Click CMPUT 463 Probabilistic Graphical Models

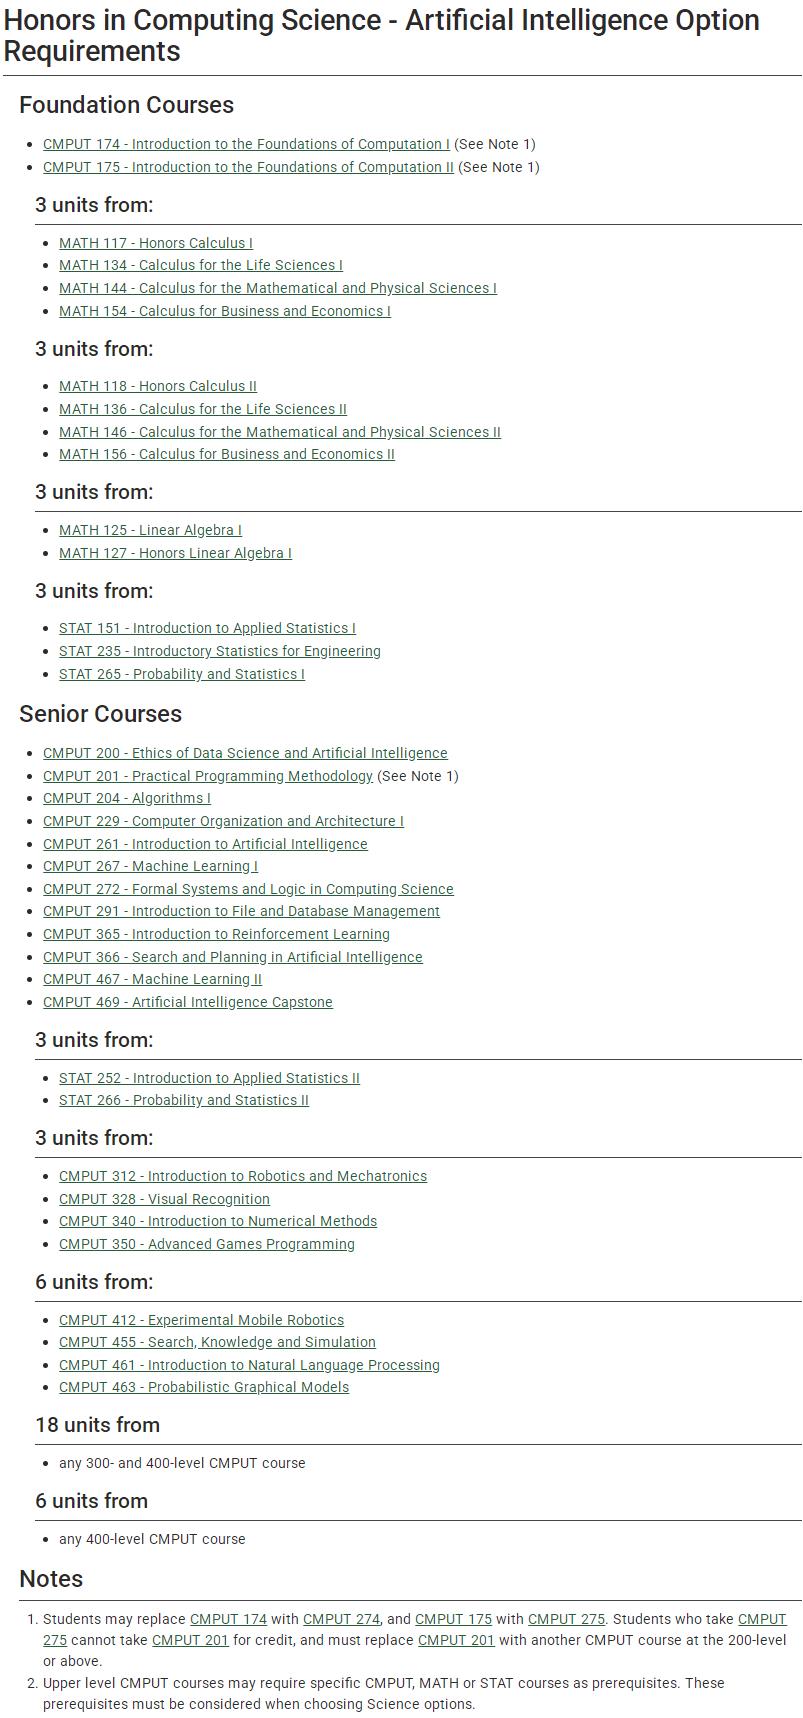(x=204, y=1387)
